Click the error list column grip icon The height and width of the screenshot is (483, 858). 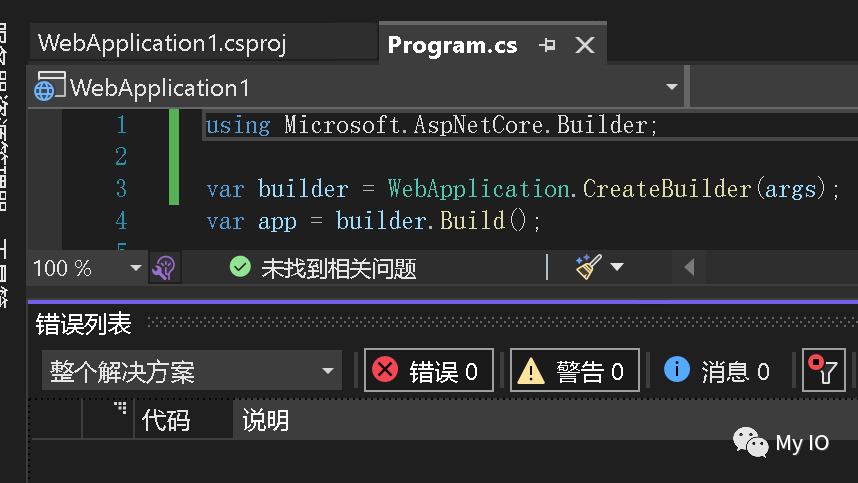120,408
